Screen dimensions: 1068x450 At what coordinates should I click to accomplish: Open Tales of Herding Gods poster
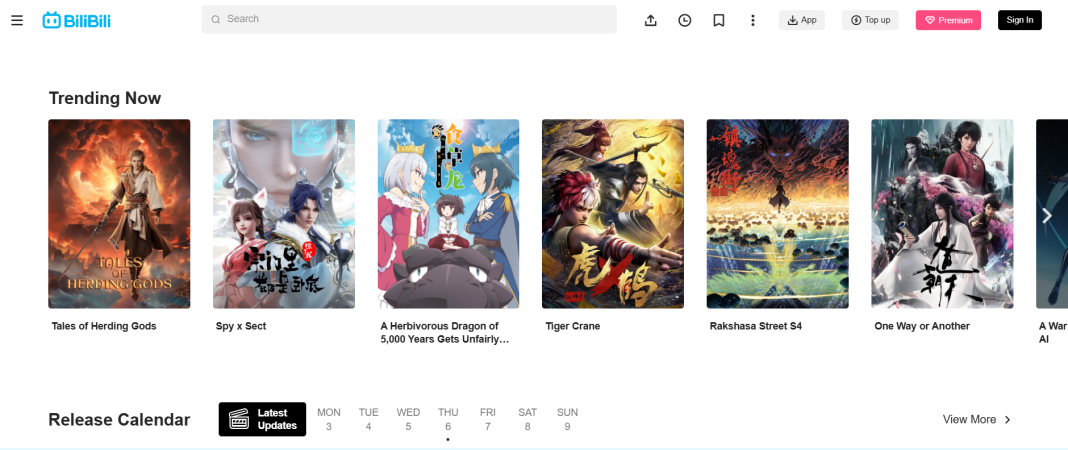119,214
